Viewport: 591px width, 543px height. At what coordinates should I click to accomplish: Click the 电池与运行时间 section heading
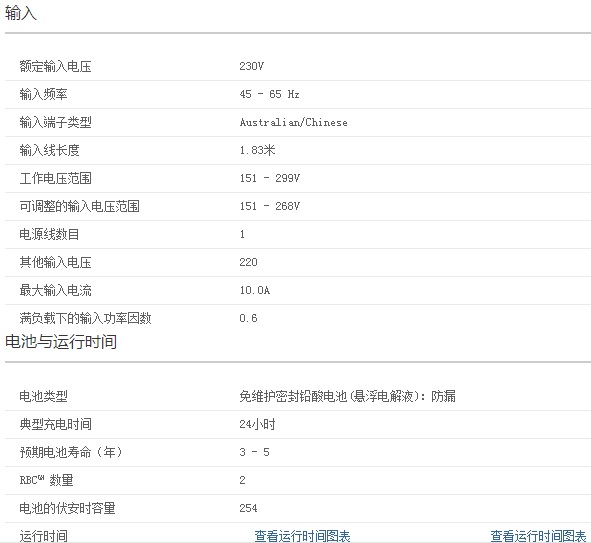61,341
